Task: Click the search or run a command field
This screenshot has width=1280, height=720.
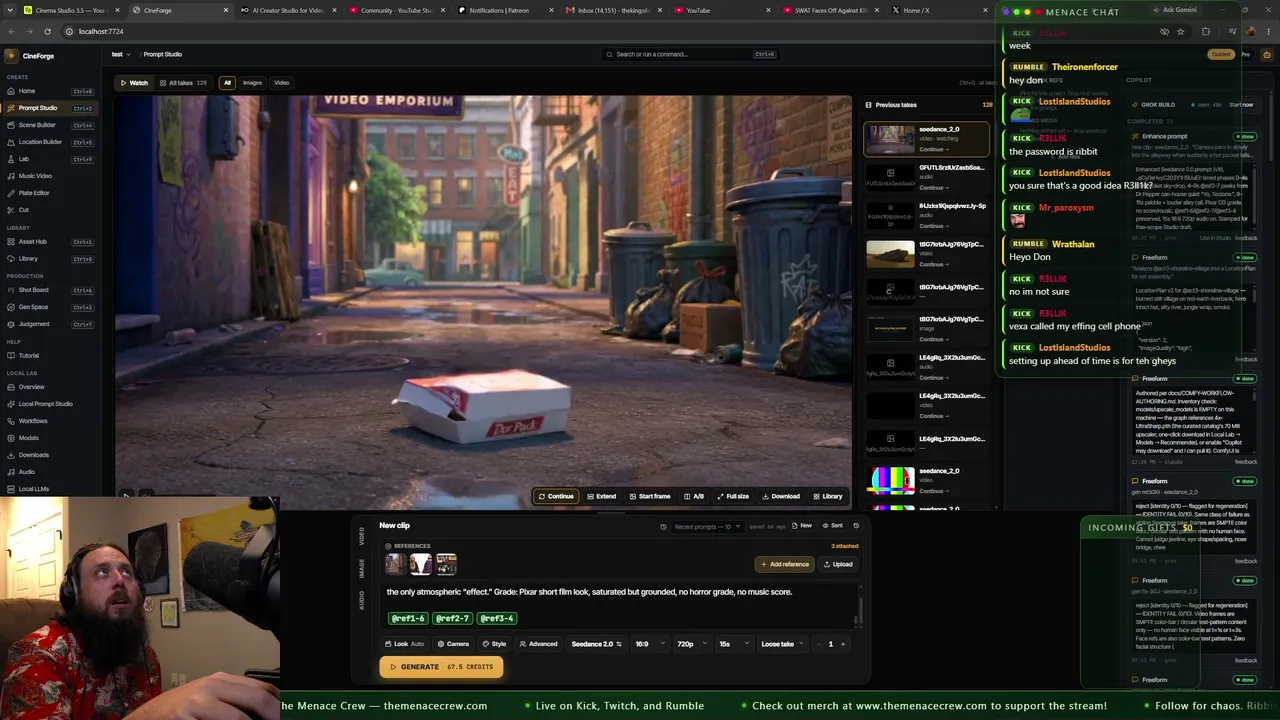Action: pos(690,54)
